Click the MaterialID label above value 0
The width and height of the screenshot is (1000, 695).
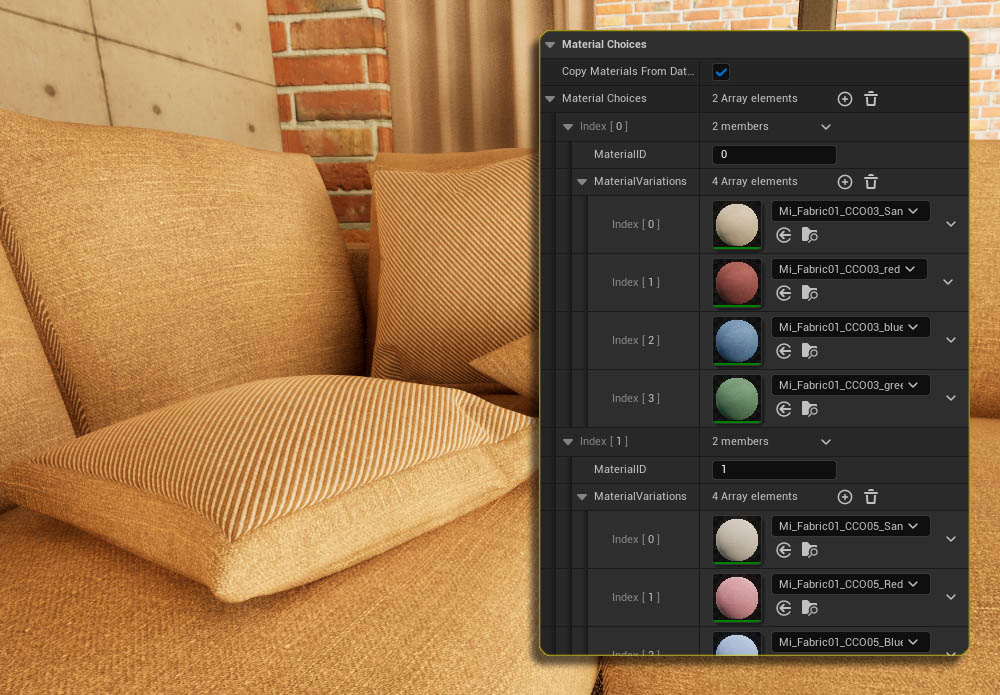click(620, 154)
